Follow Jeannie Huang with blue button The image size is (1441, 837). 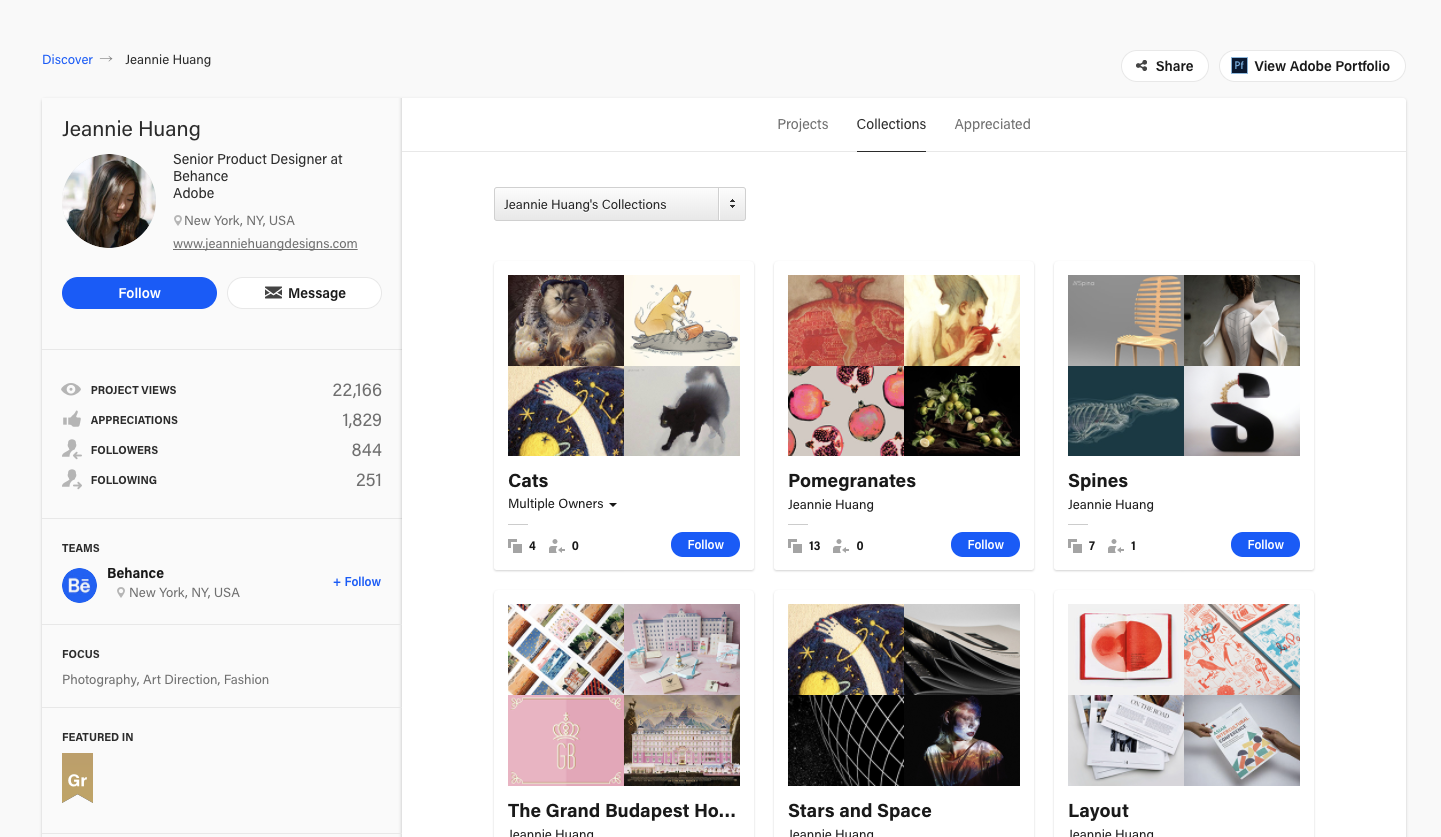click(139, 293)
